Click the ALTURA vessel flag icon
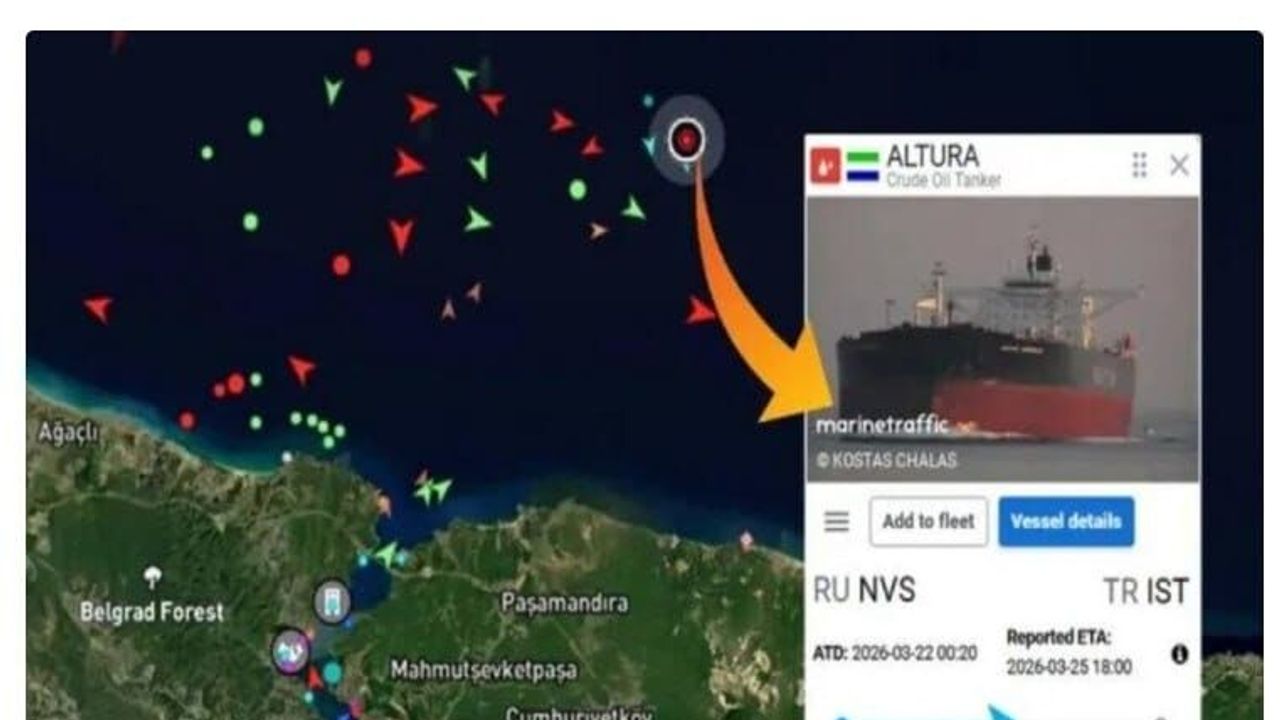 862,166
